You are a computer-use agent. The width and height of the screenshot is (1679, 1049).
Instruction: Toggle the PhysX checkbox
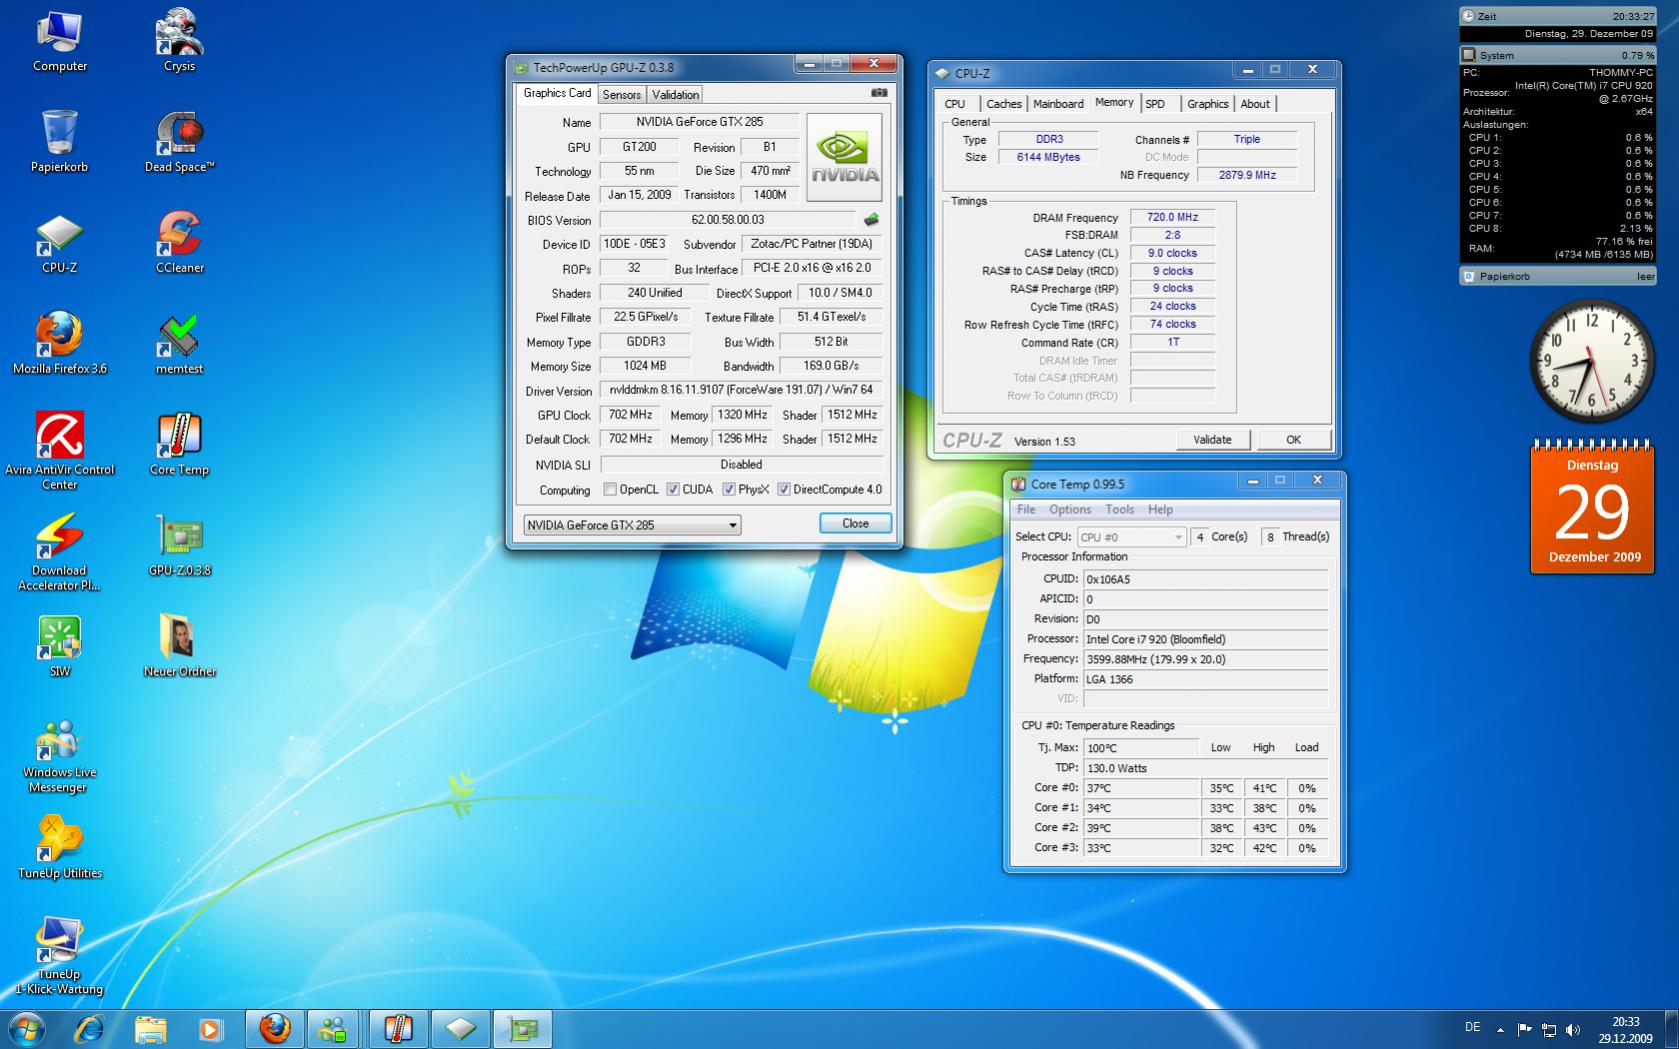tap(729, 490)
